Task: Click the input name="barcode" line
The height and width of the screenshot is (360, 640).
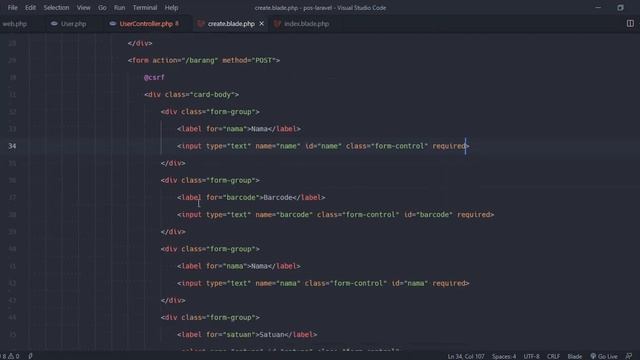Action: pos(336,215)
